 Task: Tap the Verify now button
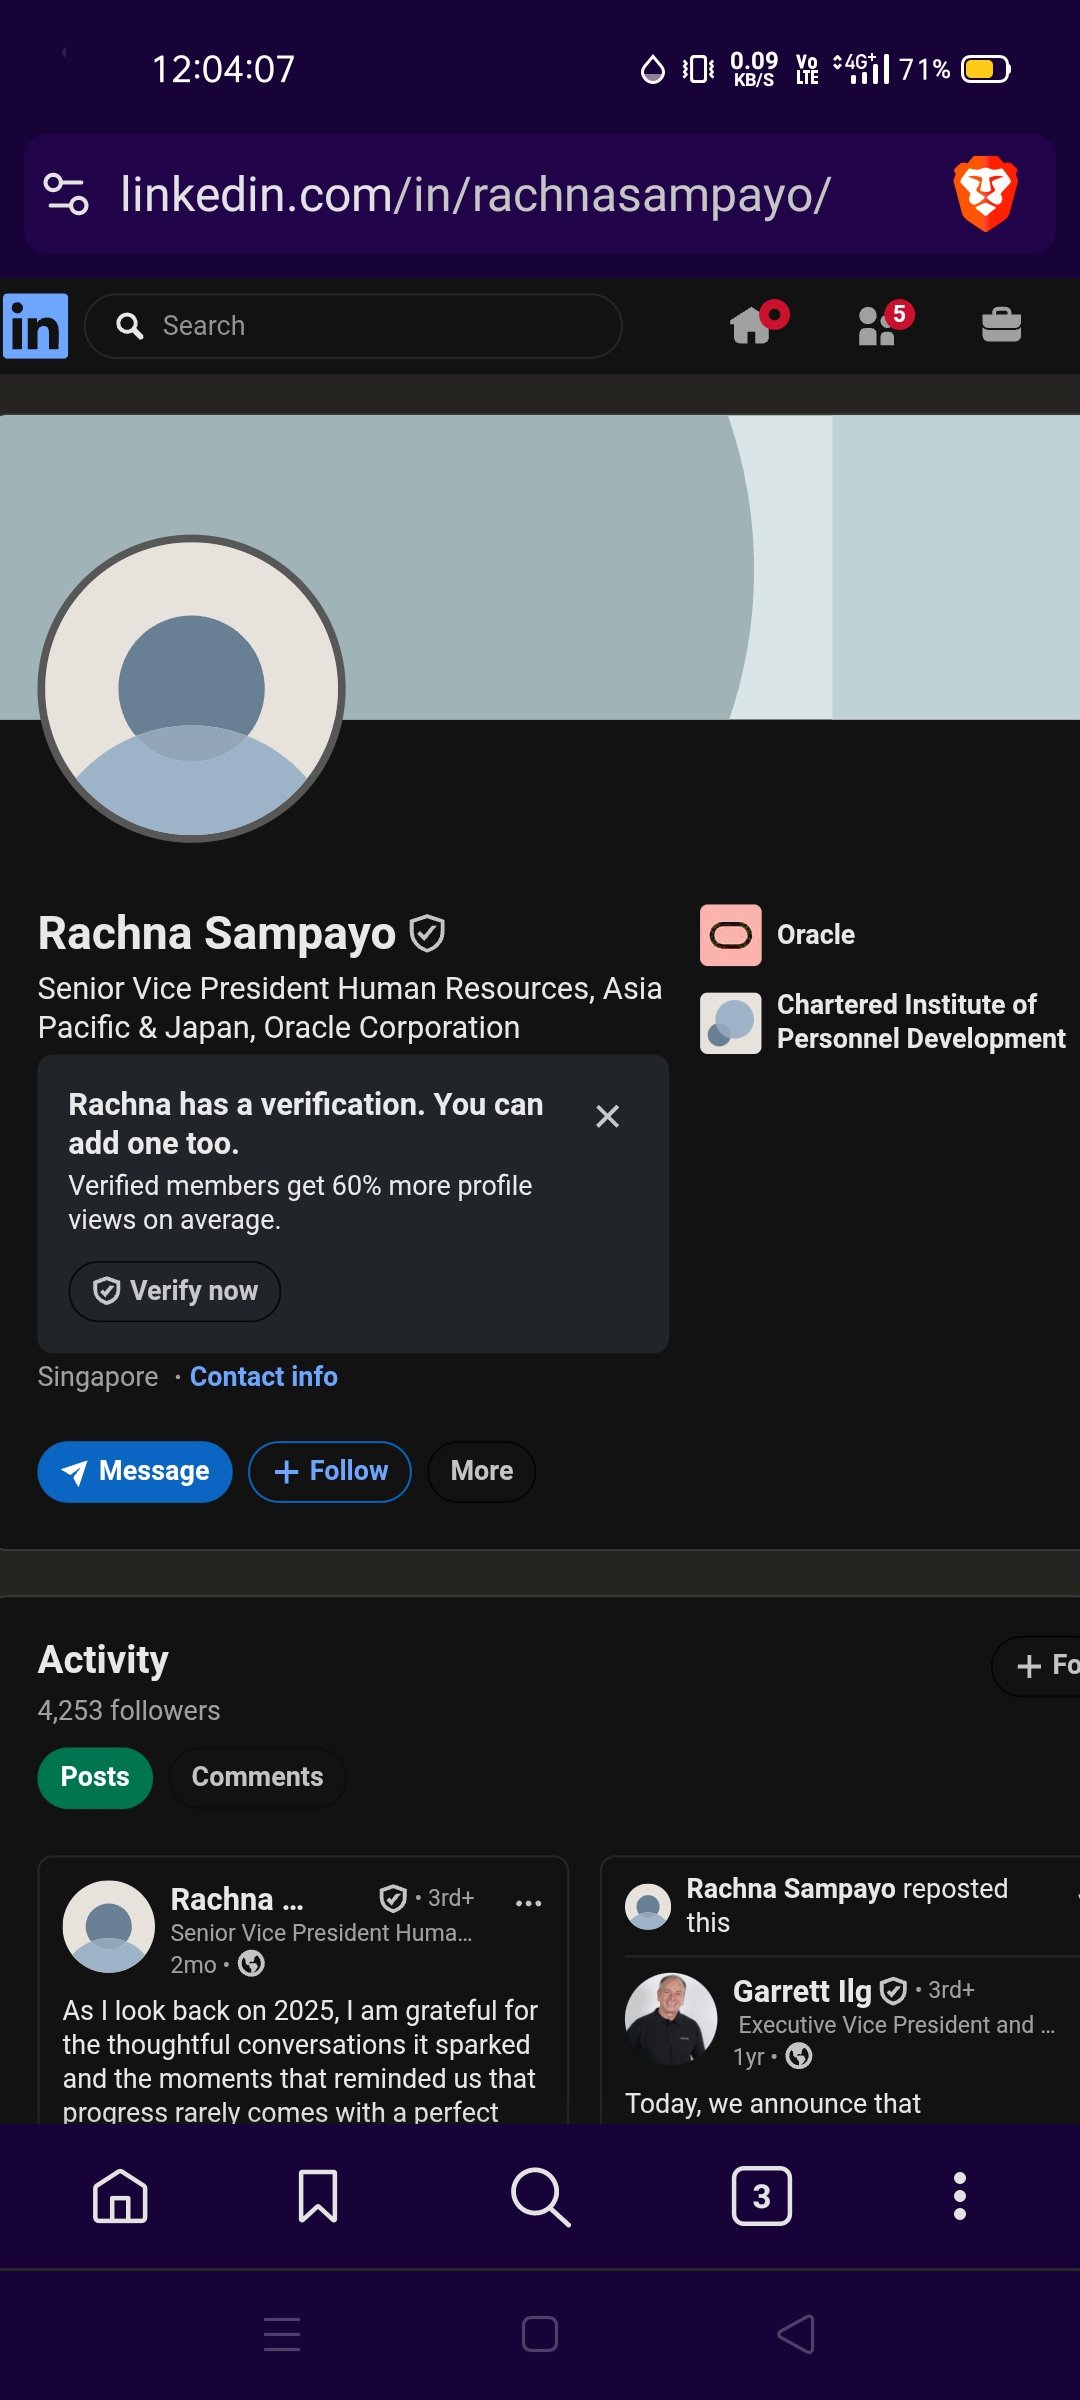click(175, 1291)
